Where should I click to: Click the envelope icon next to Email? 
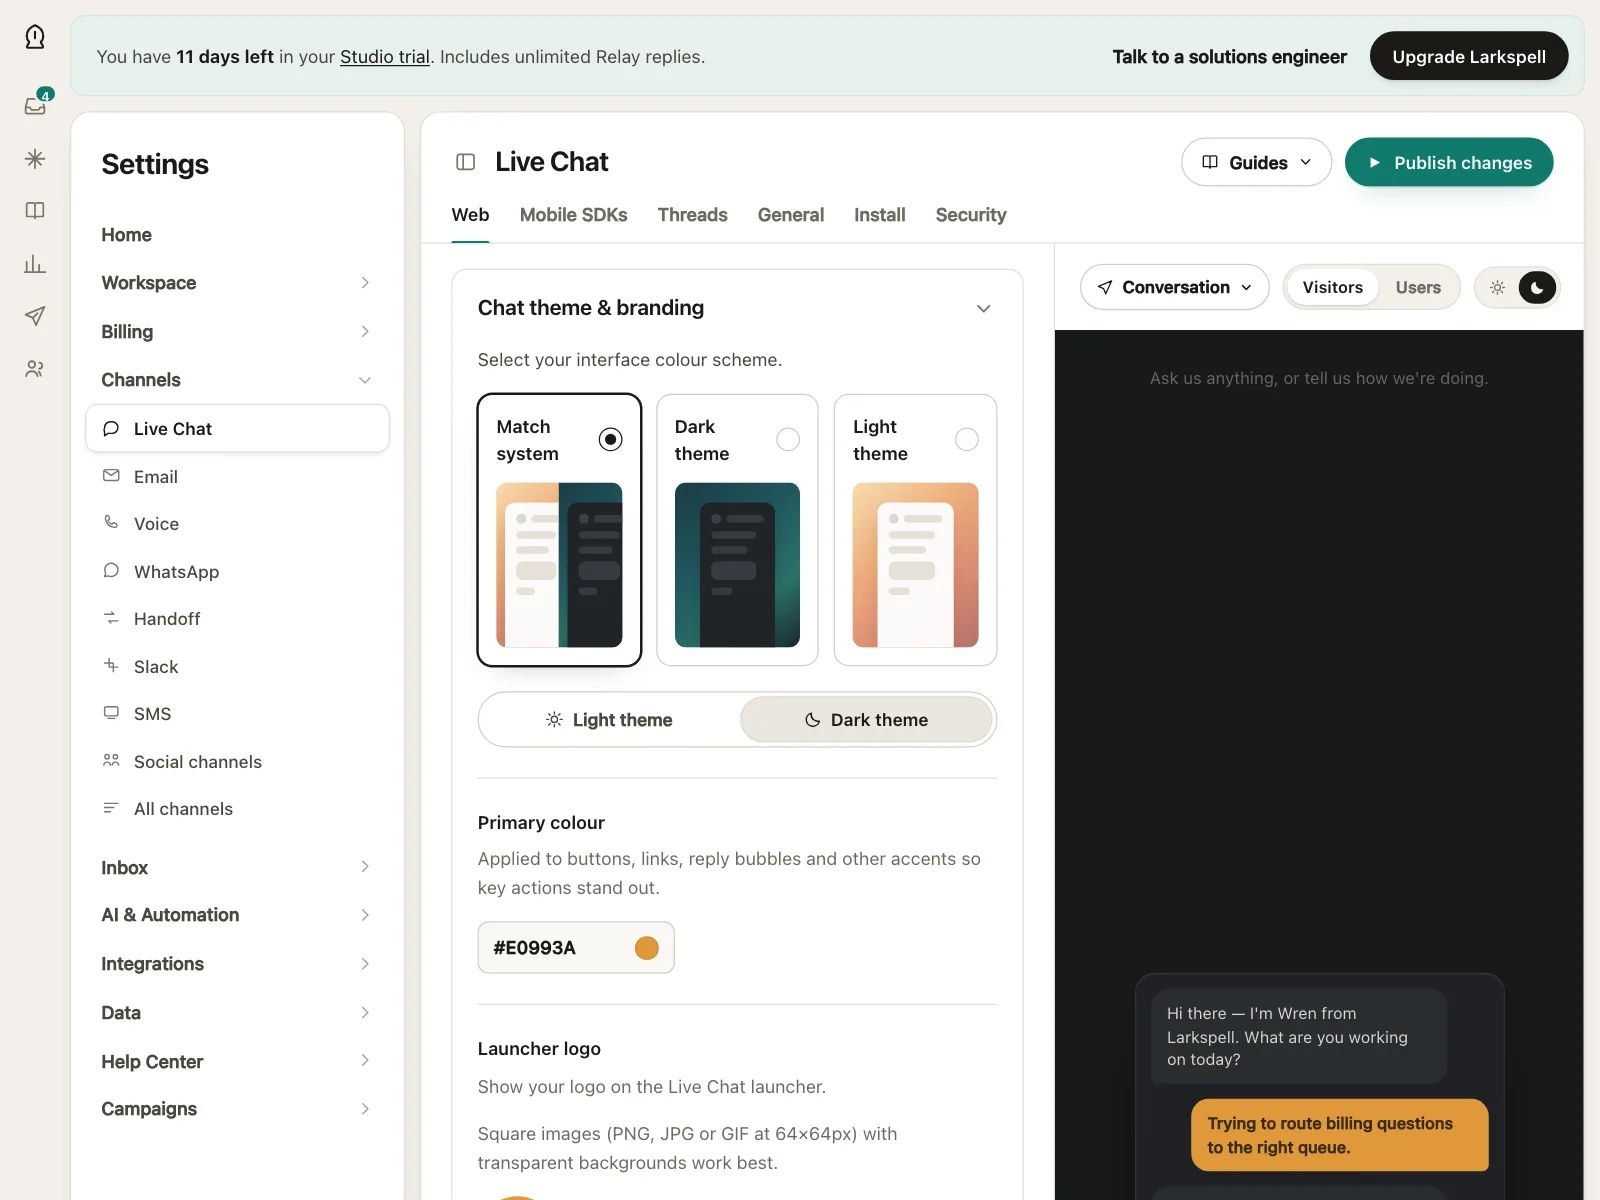[111, 476]
